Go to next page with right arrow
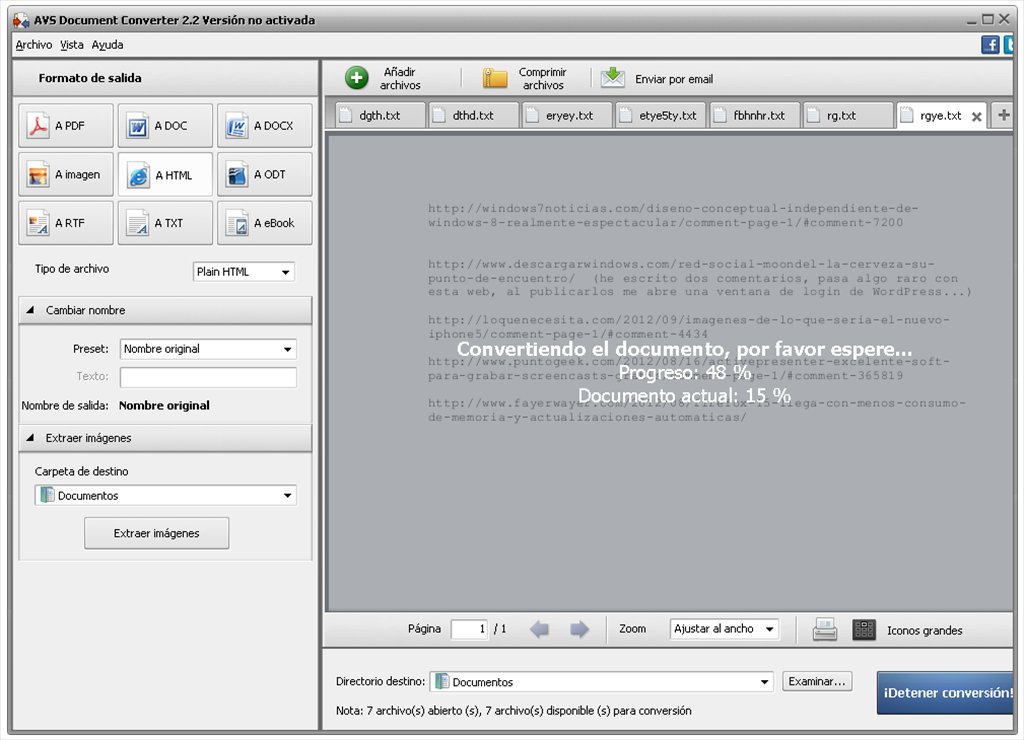The image size is (1024, 740). [x=579, y=629]
